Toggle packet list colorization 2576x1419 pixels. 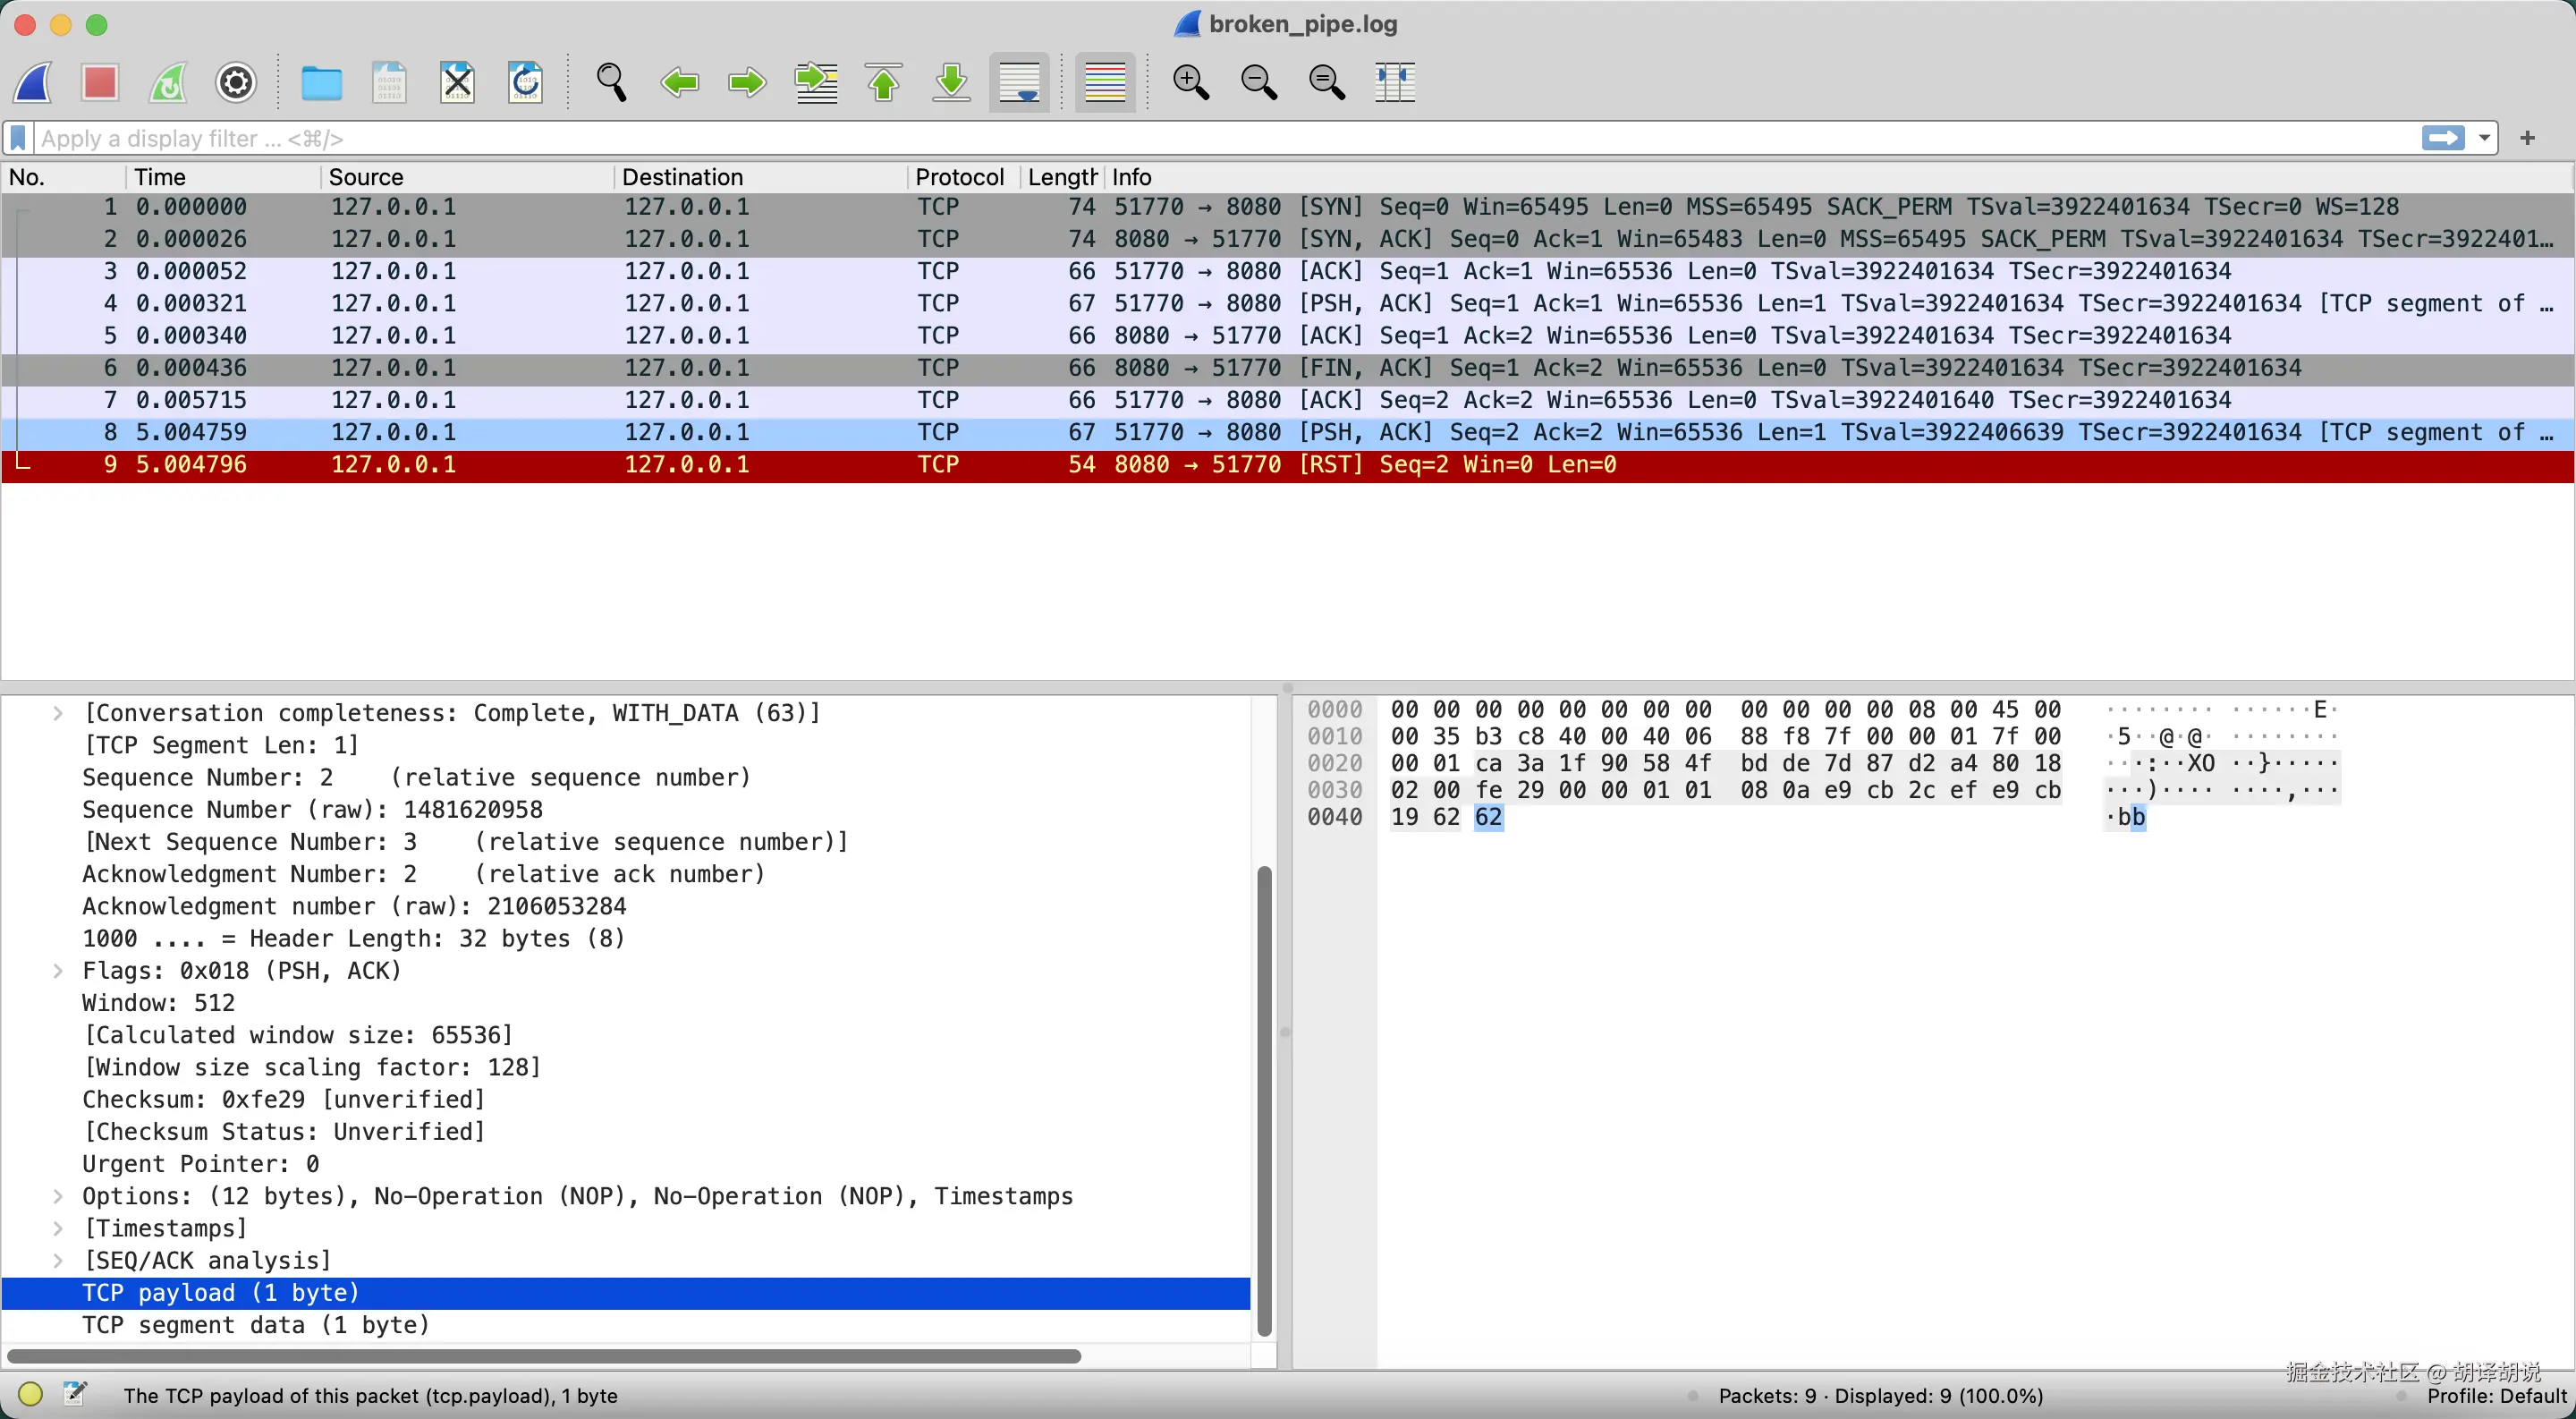1105,82
